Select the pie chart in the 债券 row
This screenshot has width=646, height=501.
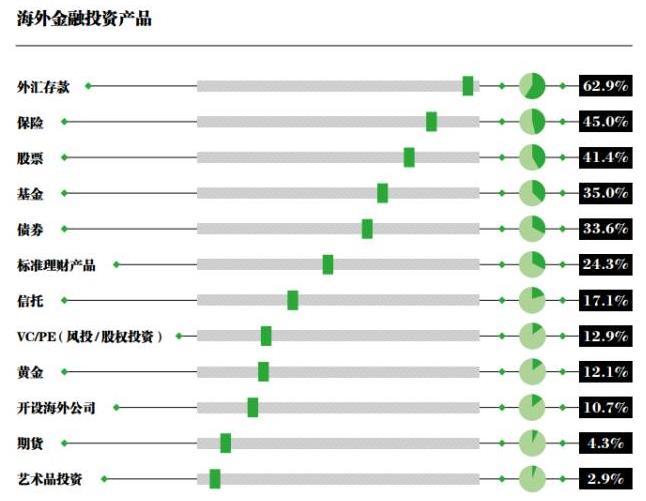[532, 229]
